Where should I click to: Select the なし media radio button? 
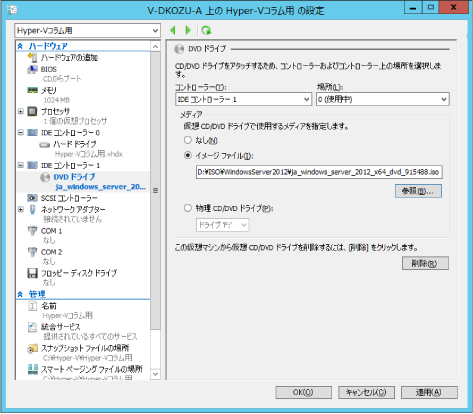pos(188,140)
